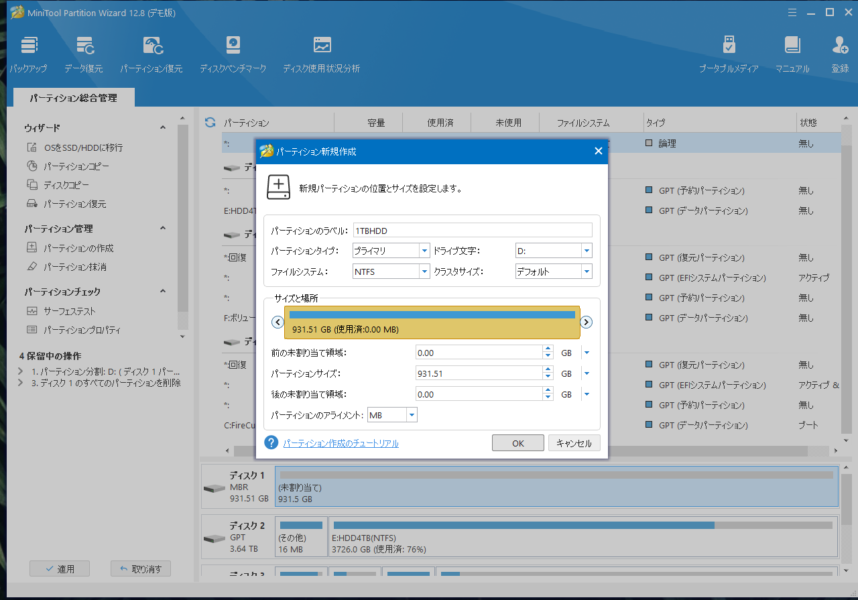Click Undo (取り消す) button
The width and height of the screenshot is (858, 600).
141,569
